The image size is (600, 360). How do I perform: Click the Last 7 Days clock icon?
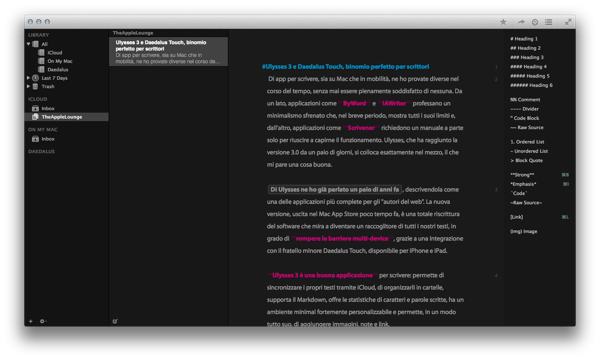click(x=36, y=78)
